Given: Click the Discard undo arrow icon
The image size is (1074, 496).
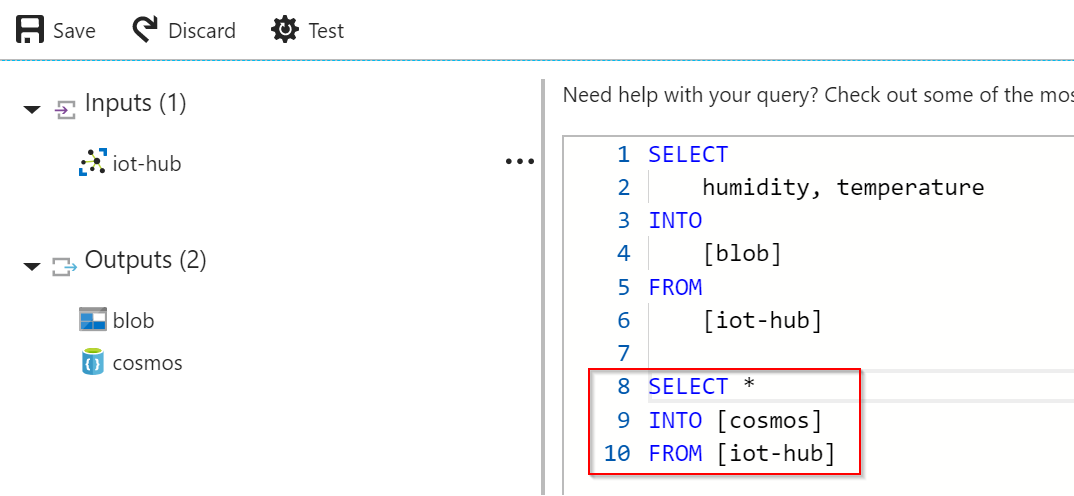Looking at the screenshot, I should (x=145, y=31).
